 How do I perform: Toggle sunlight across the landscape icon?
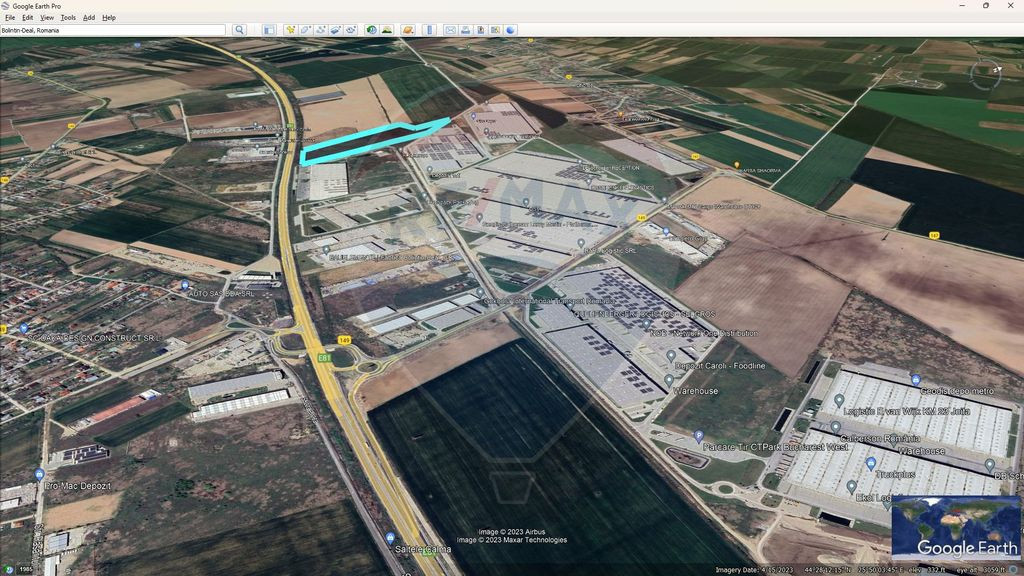(x=387, y=30)
